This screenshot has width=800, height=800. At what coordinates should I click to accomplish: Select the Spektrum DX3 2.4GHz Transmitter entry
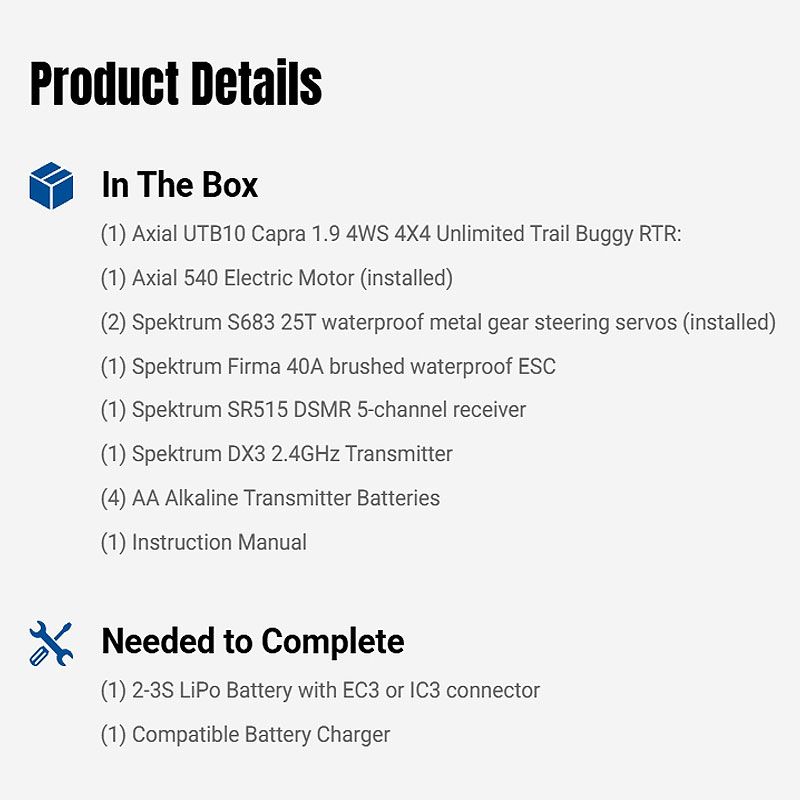click(277, 454)
